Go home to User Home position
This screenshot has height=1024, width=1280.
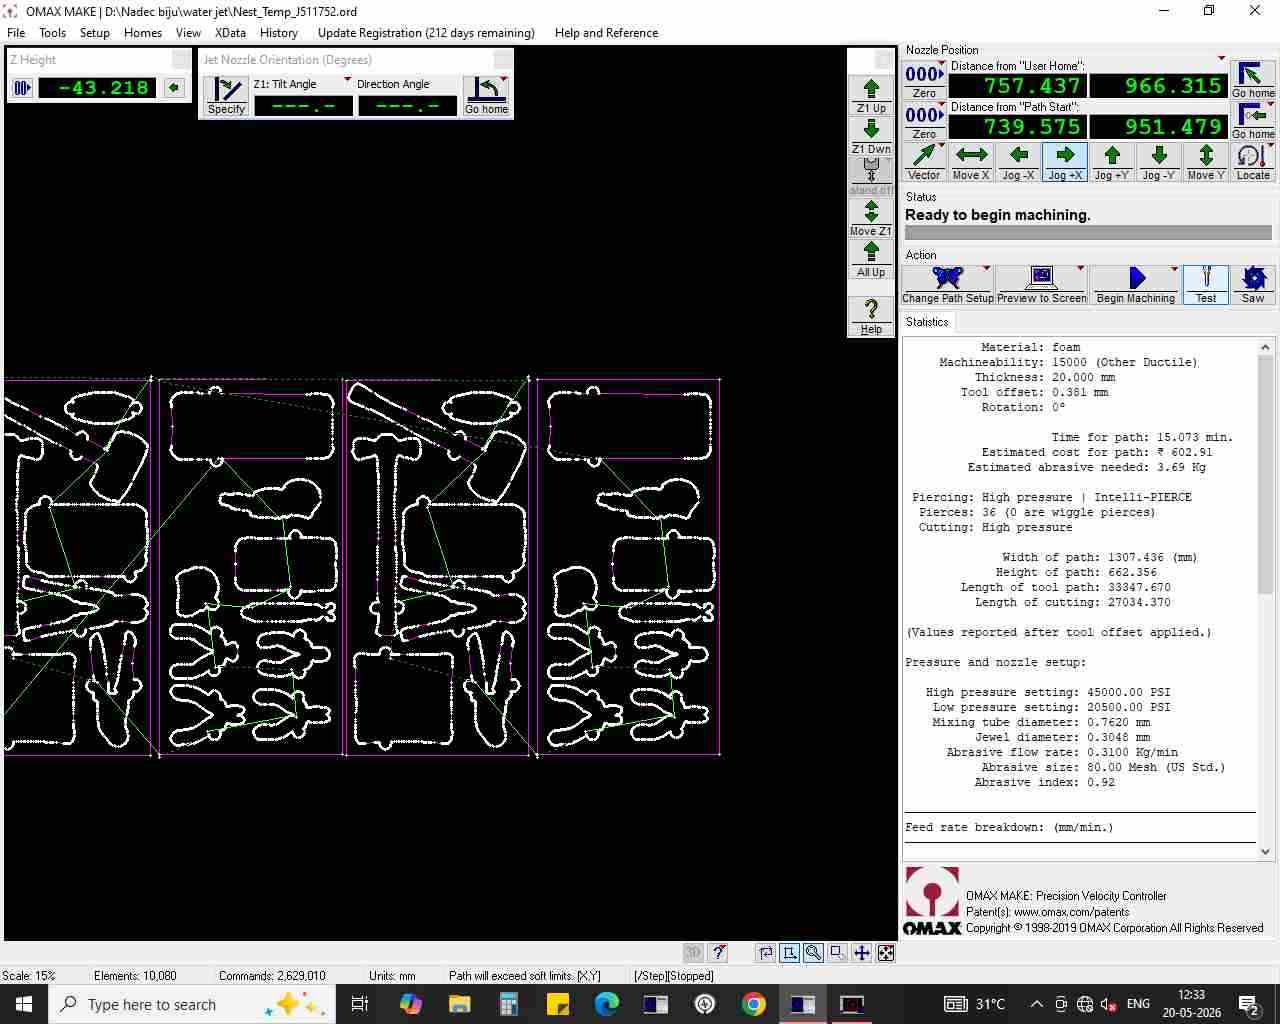point(1253,80)
